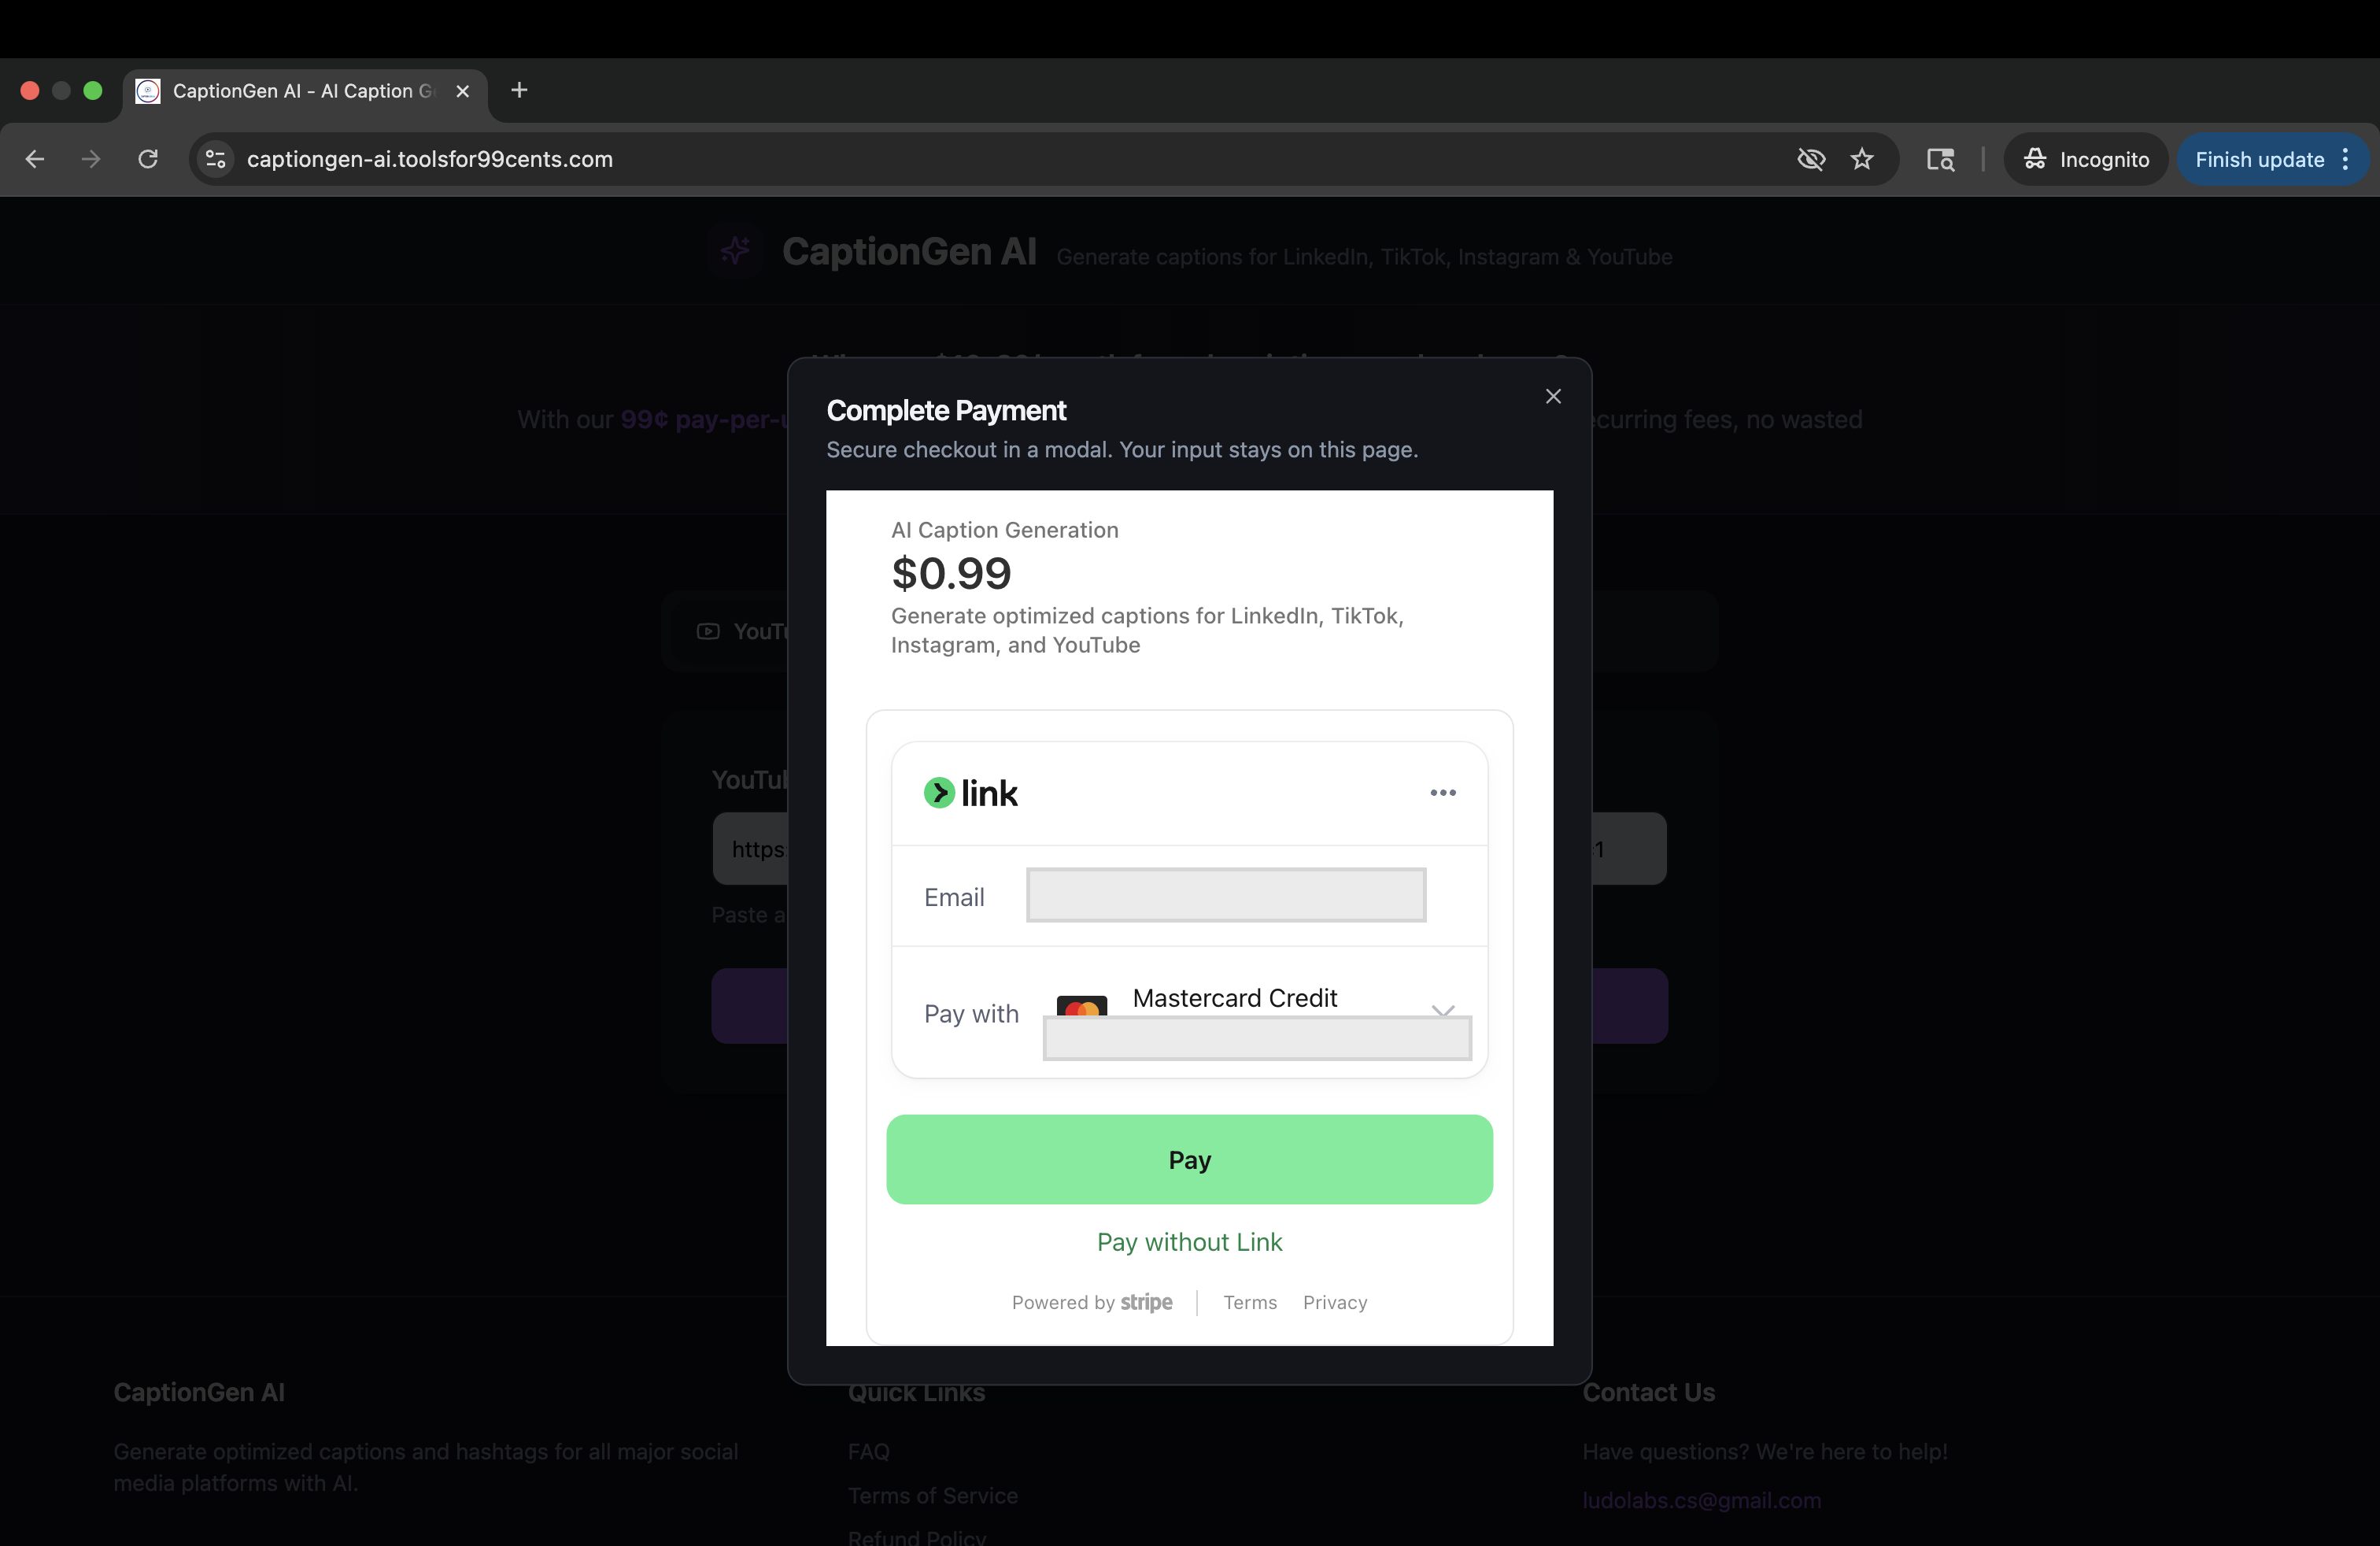This screenshot has width=2380, height=1546.
Task: Expand the Pay with card dropdown
Action: click(1442, 1010)
